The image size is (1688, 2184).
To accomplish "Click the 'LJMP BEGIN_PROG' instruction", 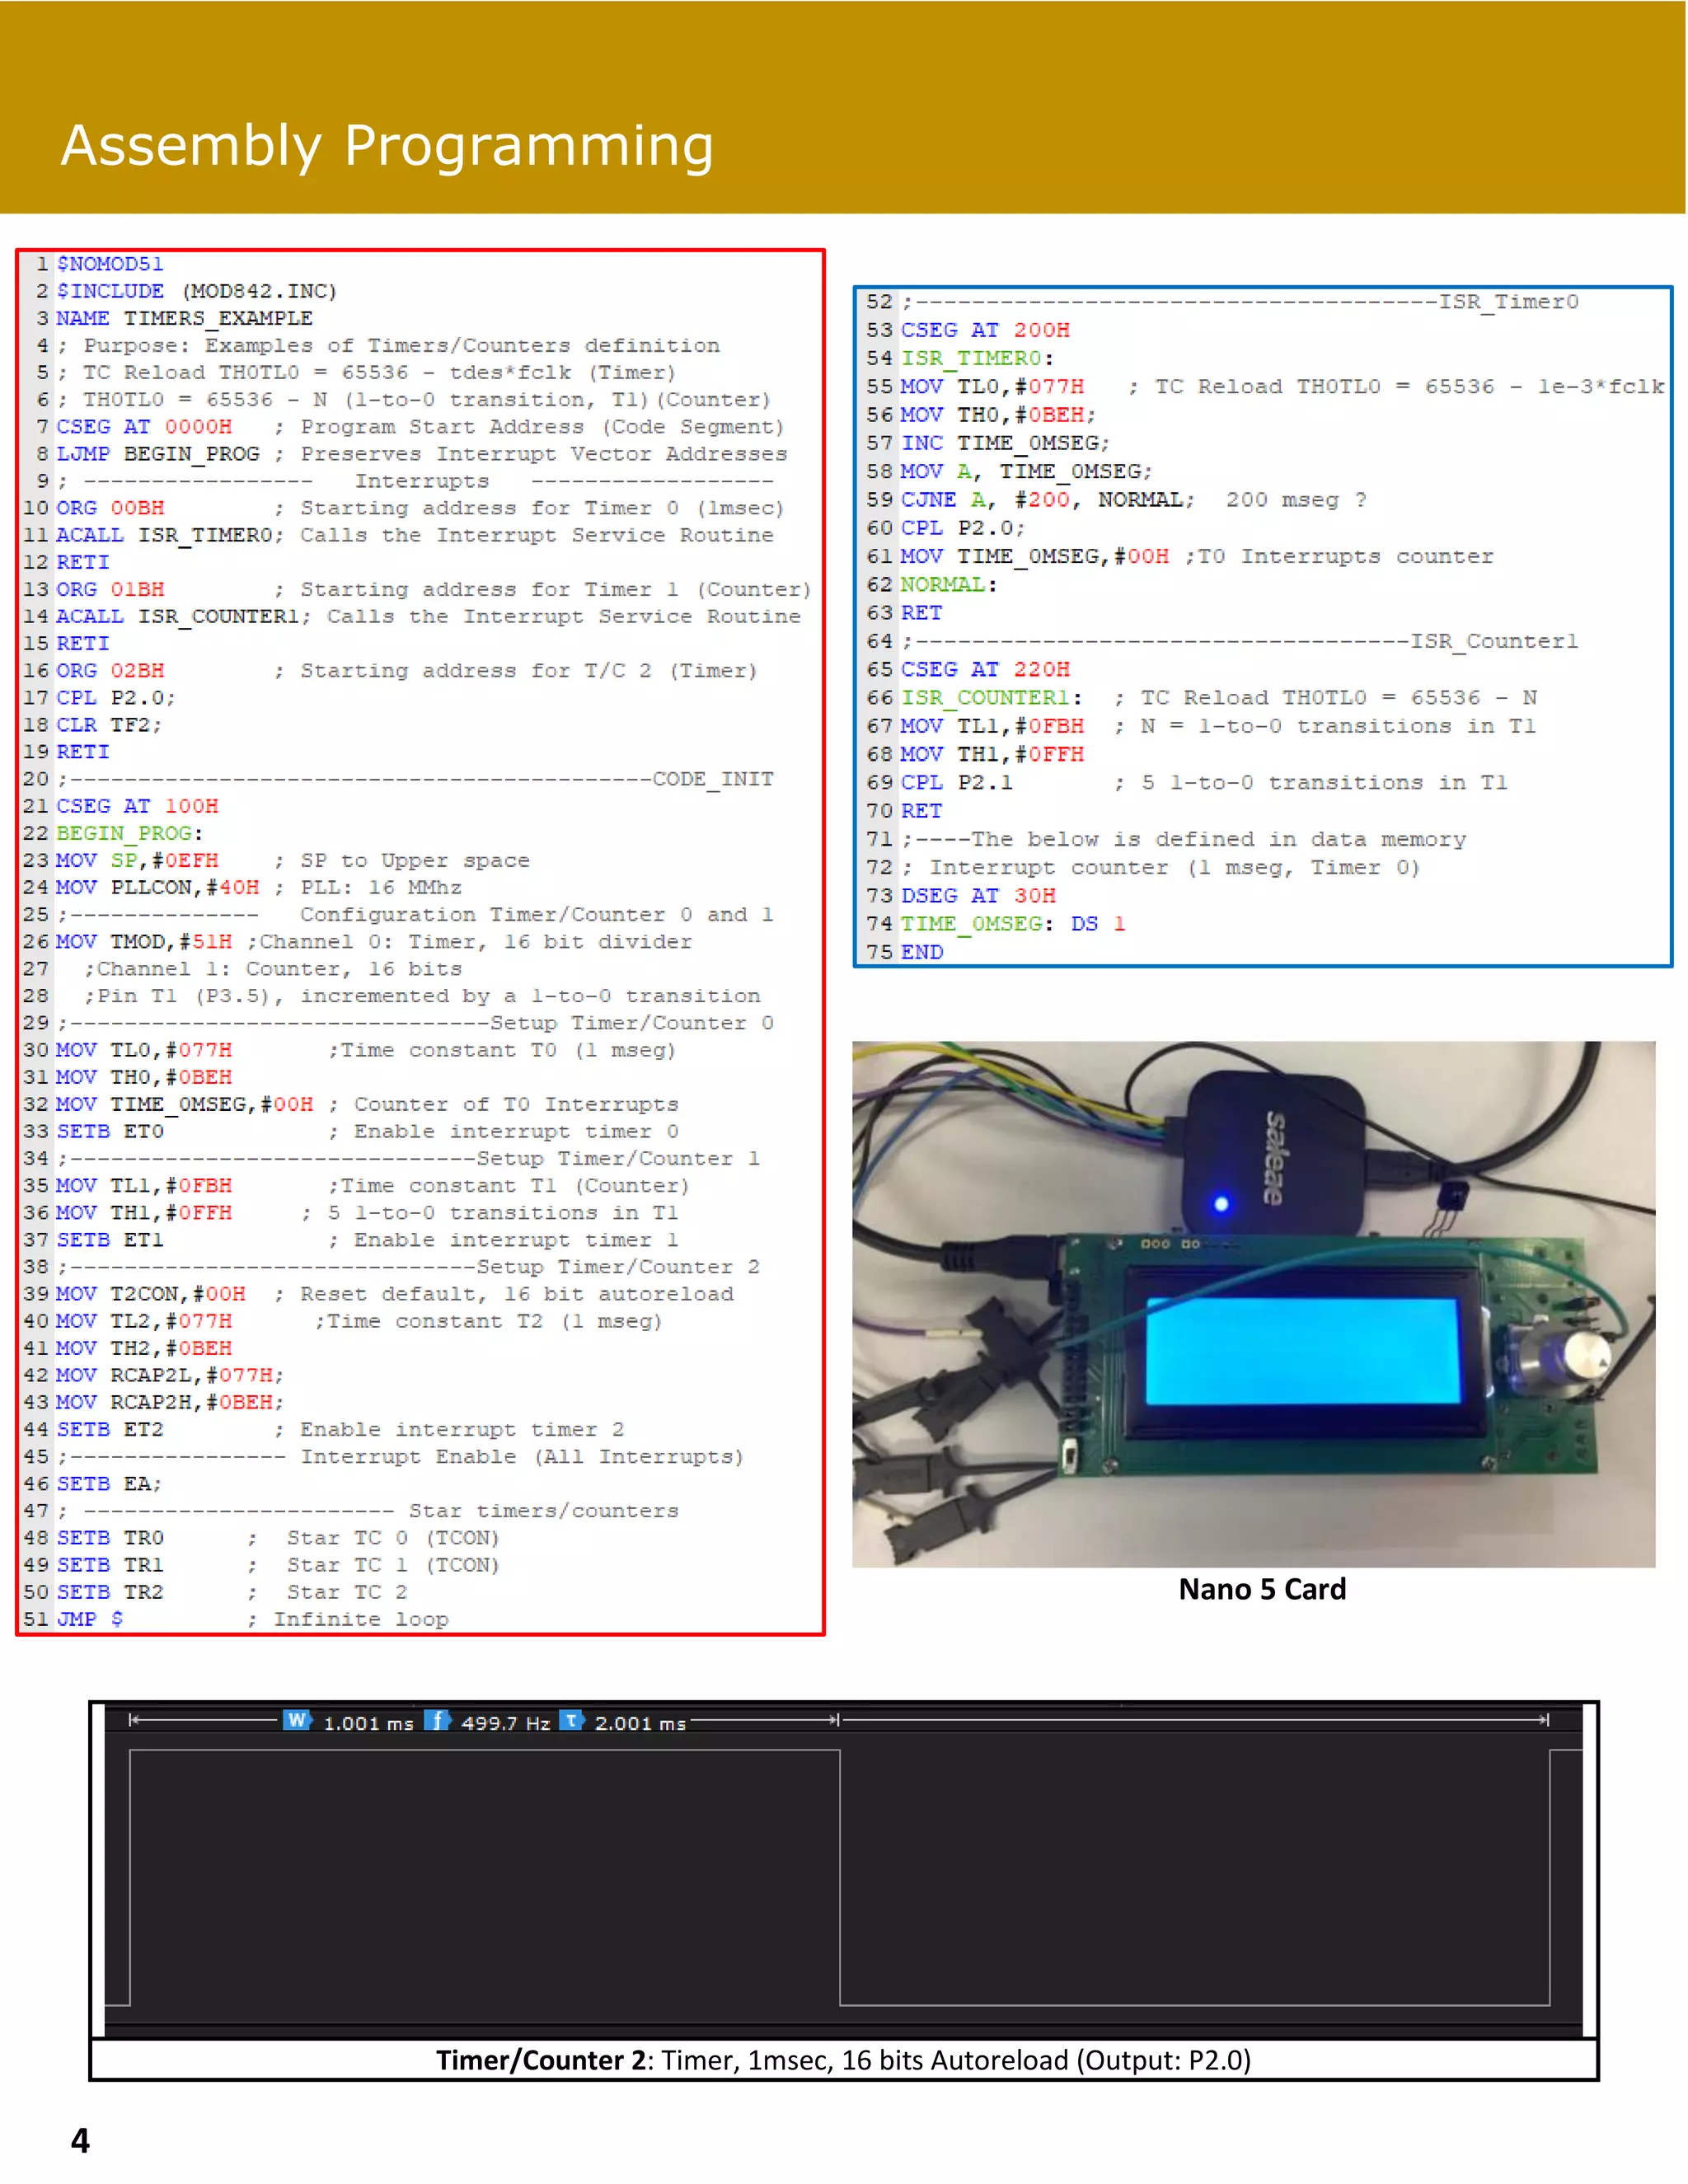I will pos(158,454).
